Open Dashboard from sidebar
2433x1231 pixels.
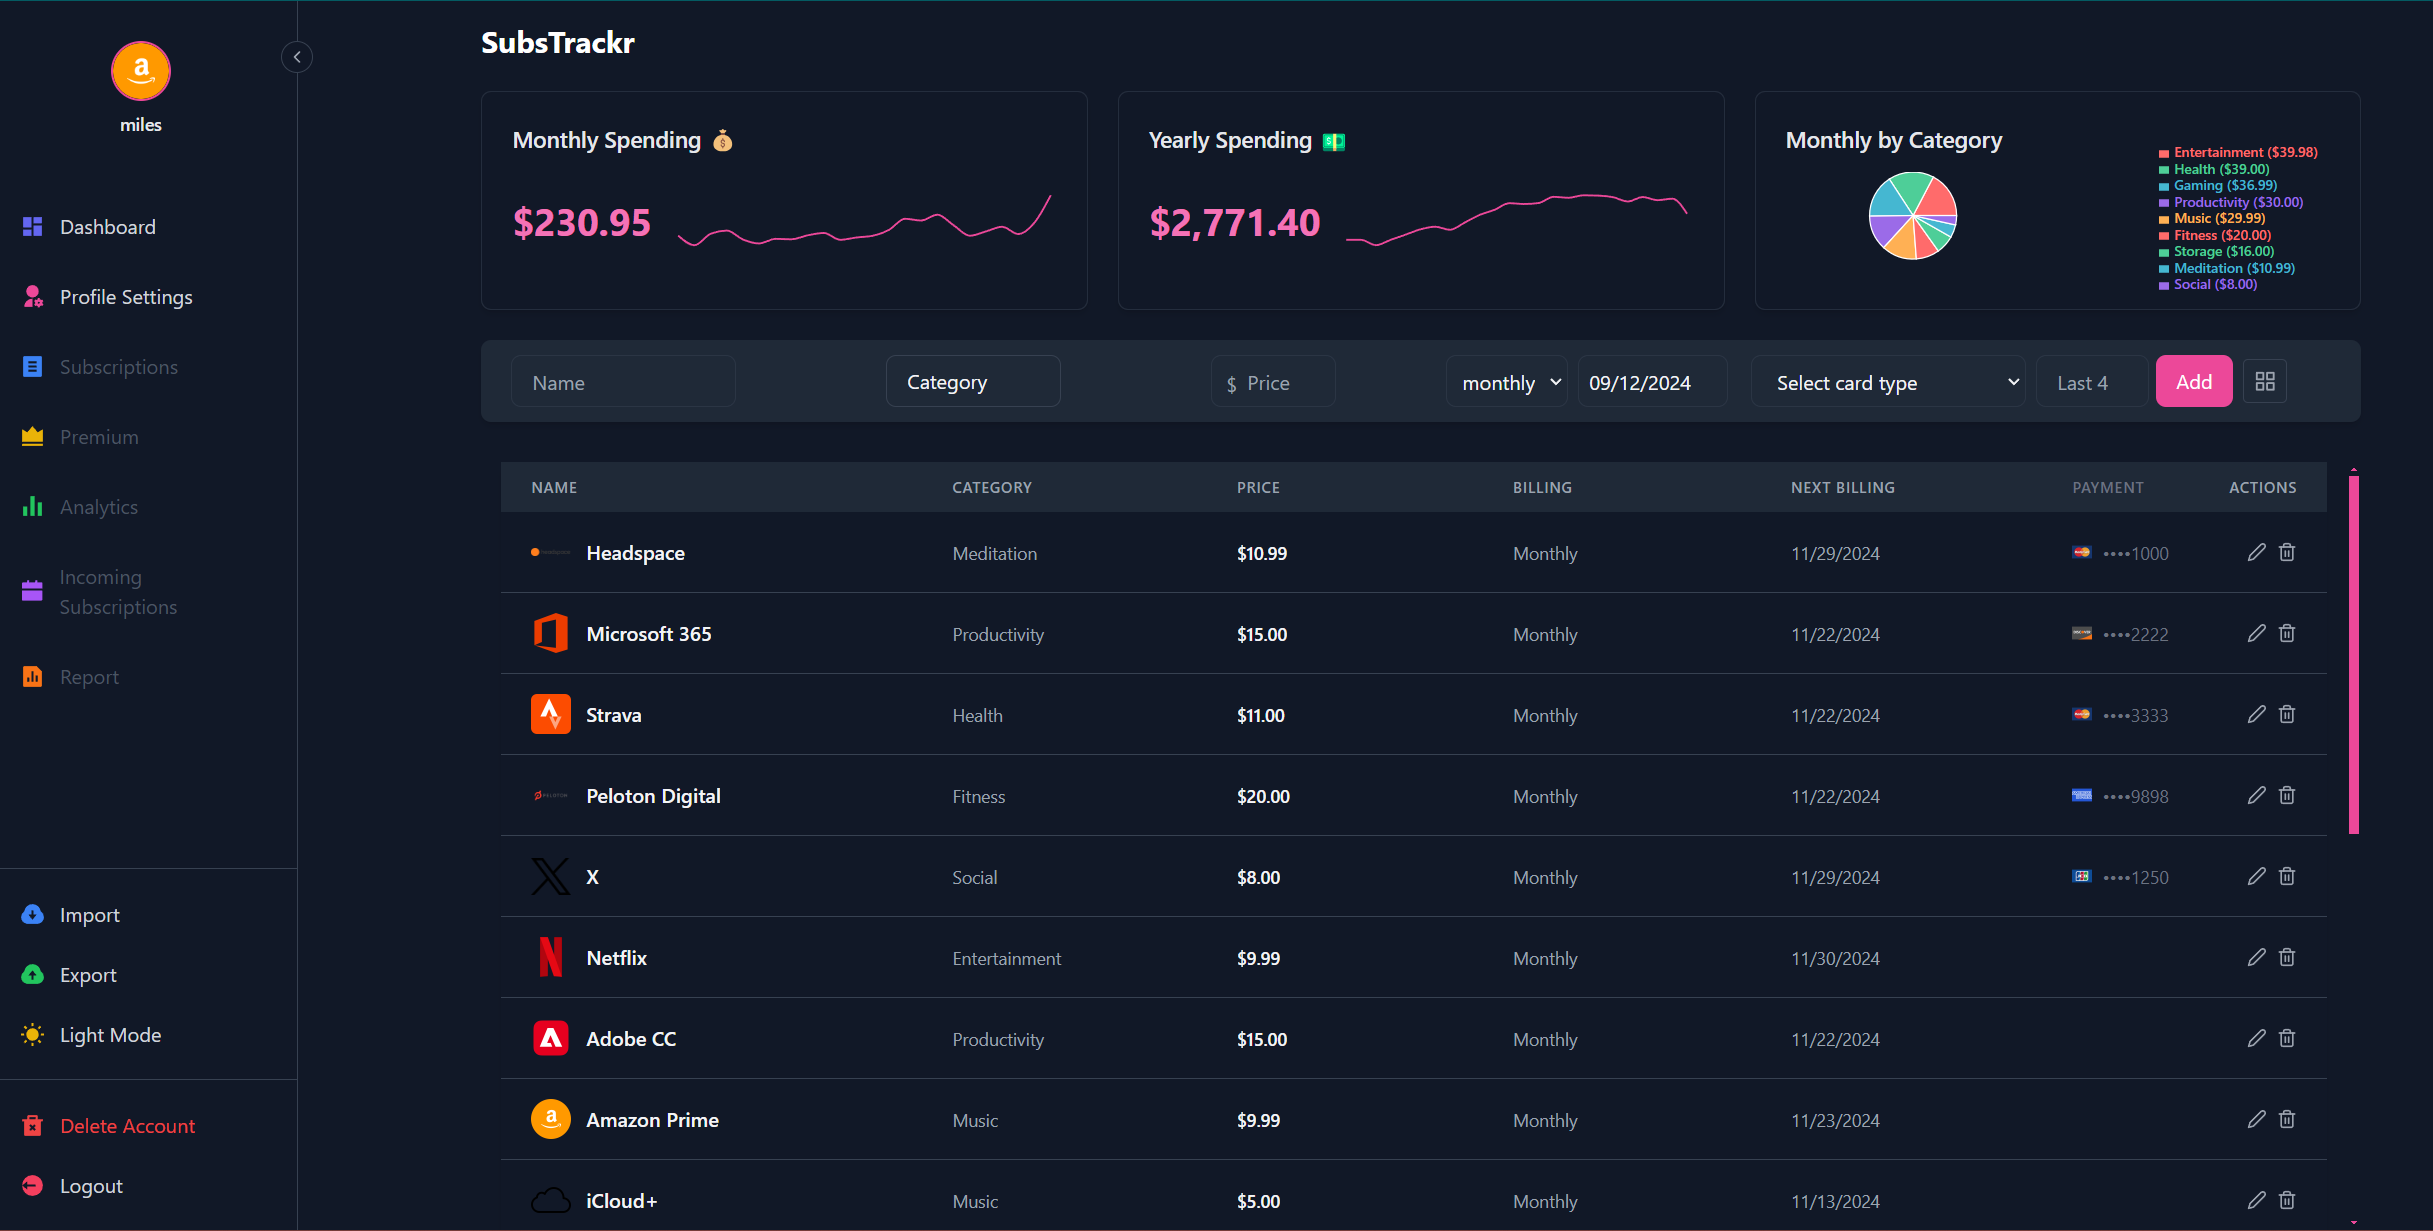coord(107,227)
